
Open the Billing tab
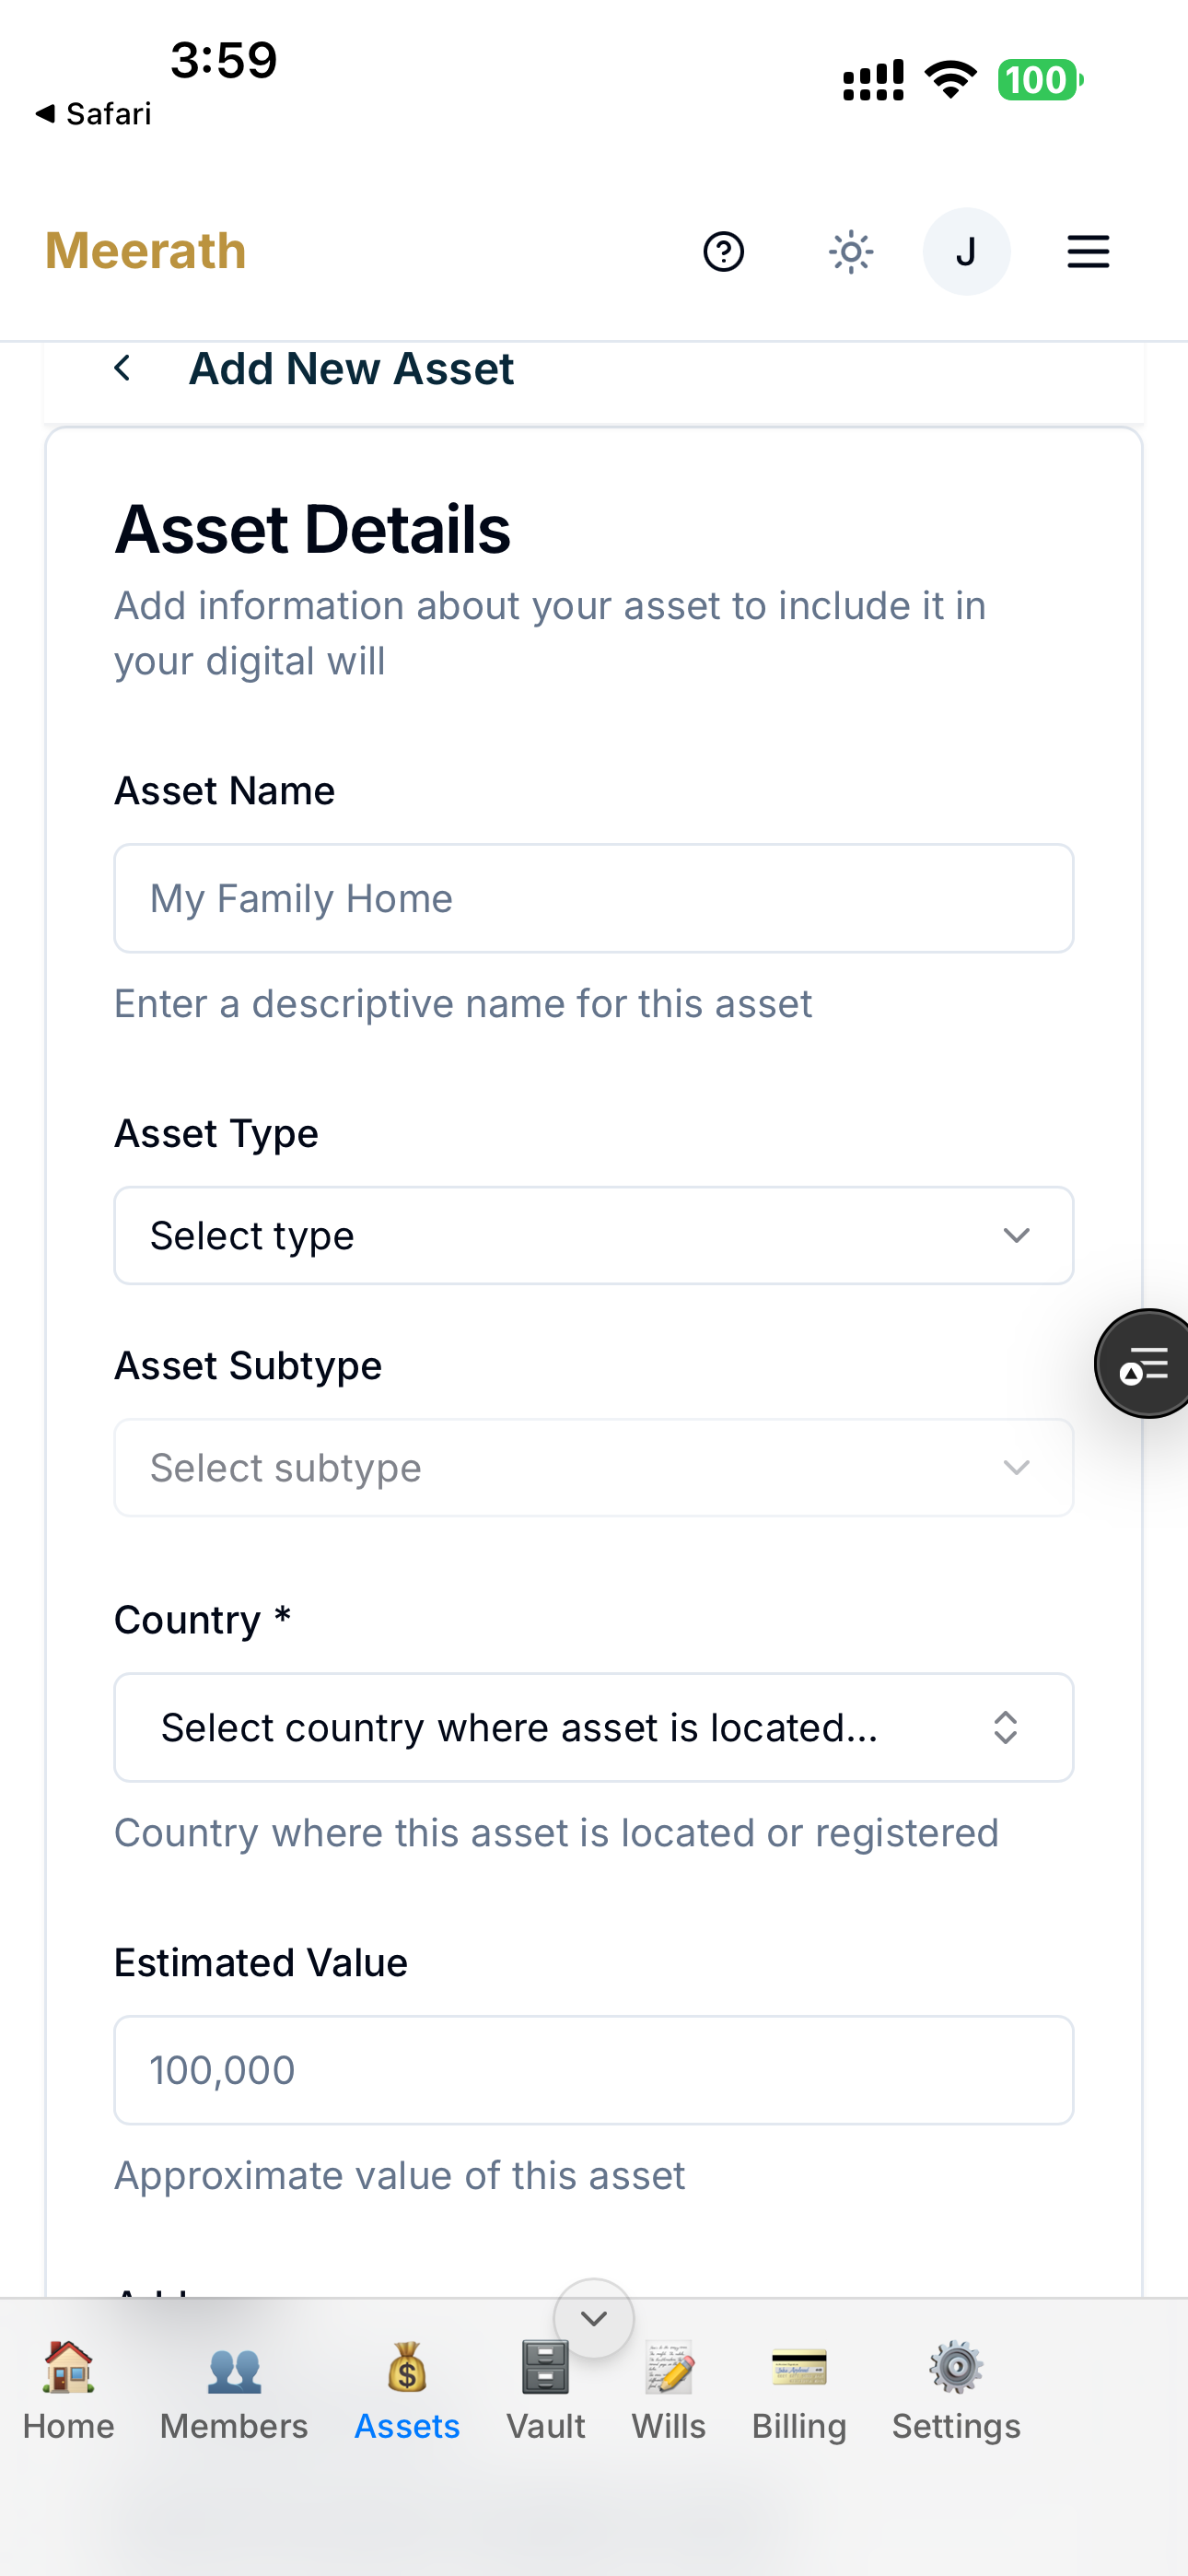click(799, 2392)
